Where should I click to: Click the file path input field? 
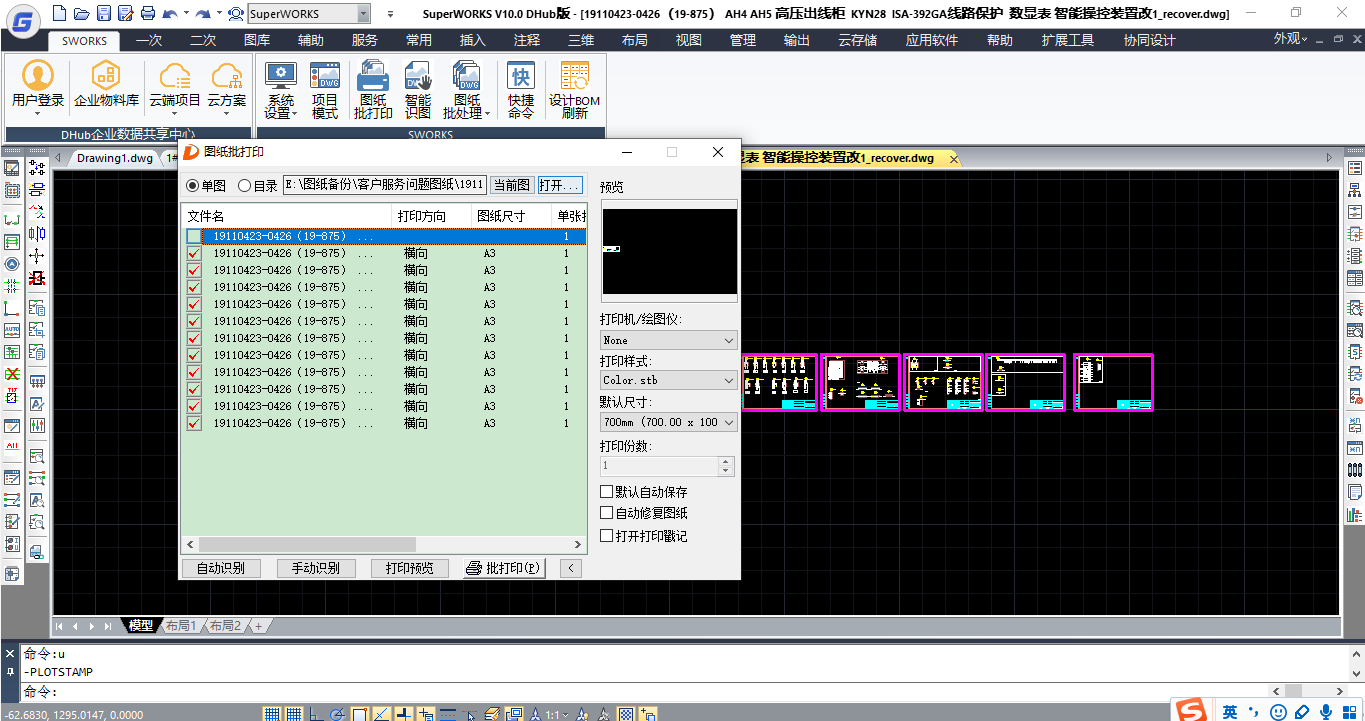point(385,185)
